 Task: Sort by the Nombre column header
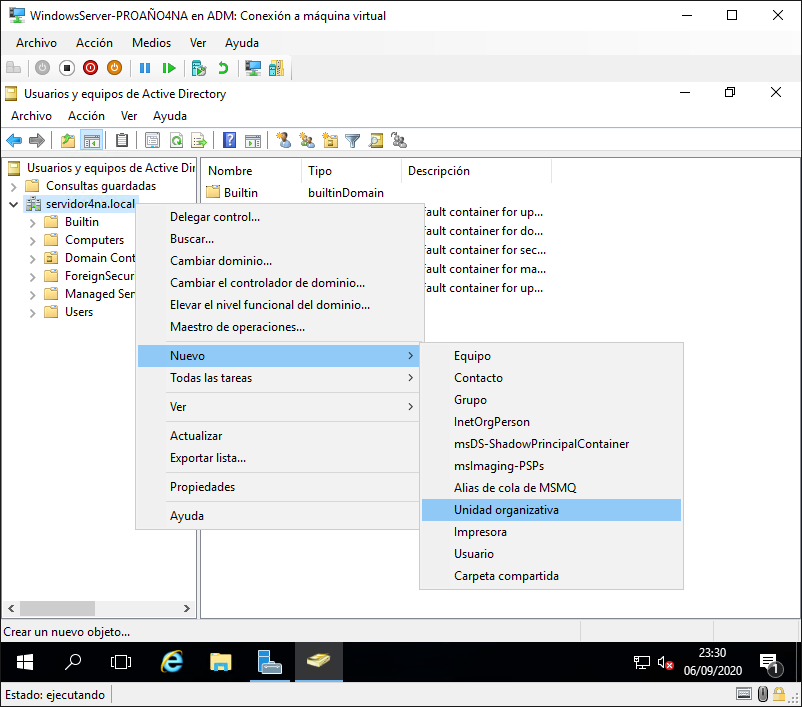coord(251,171)
